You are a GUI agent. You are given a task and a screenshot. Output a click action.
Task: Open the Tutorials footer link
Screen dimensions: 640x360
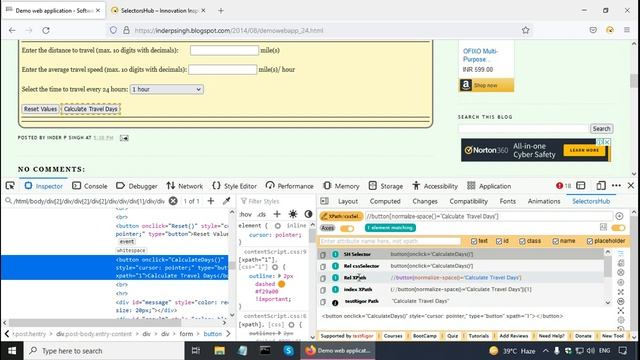pyautogui.click(x=478, y=336)
